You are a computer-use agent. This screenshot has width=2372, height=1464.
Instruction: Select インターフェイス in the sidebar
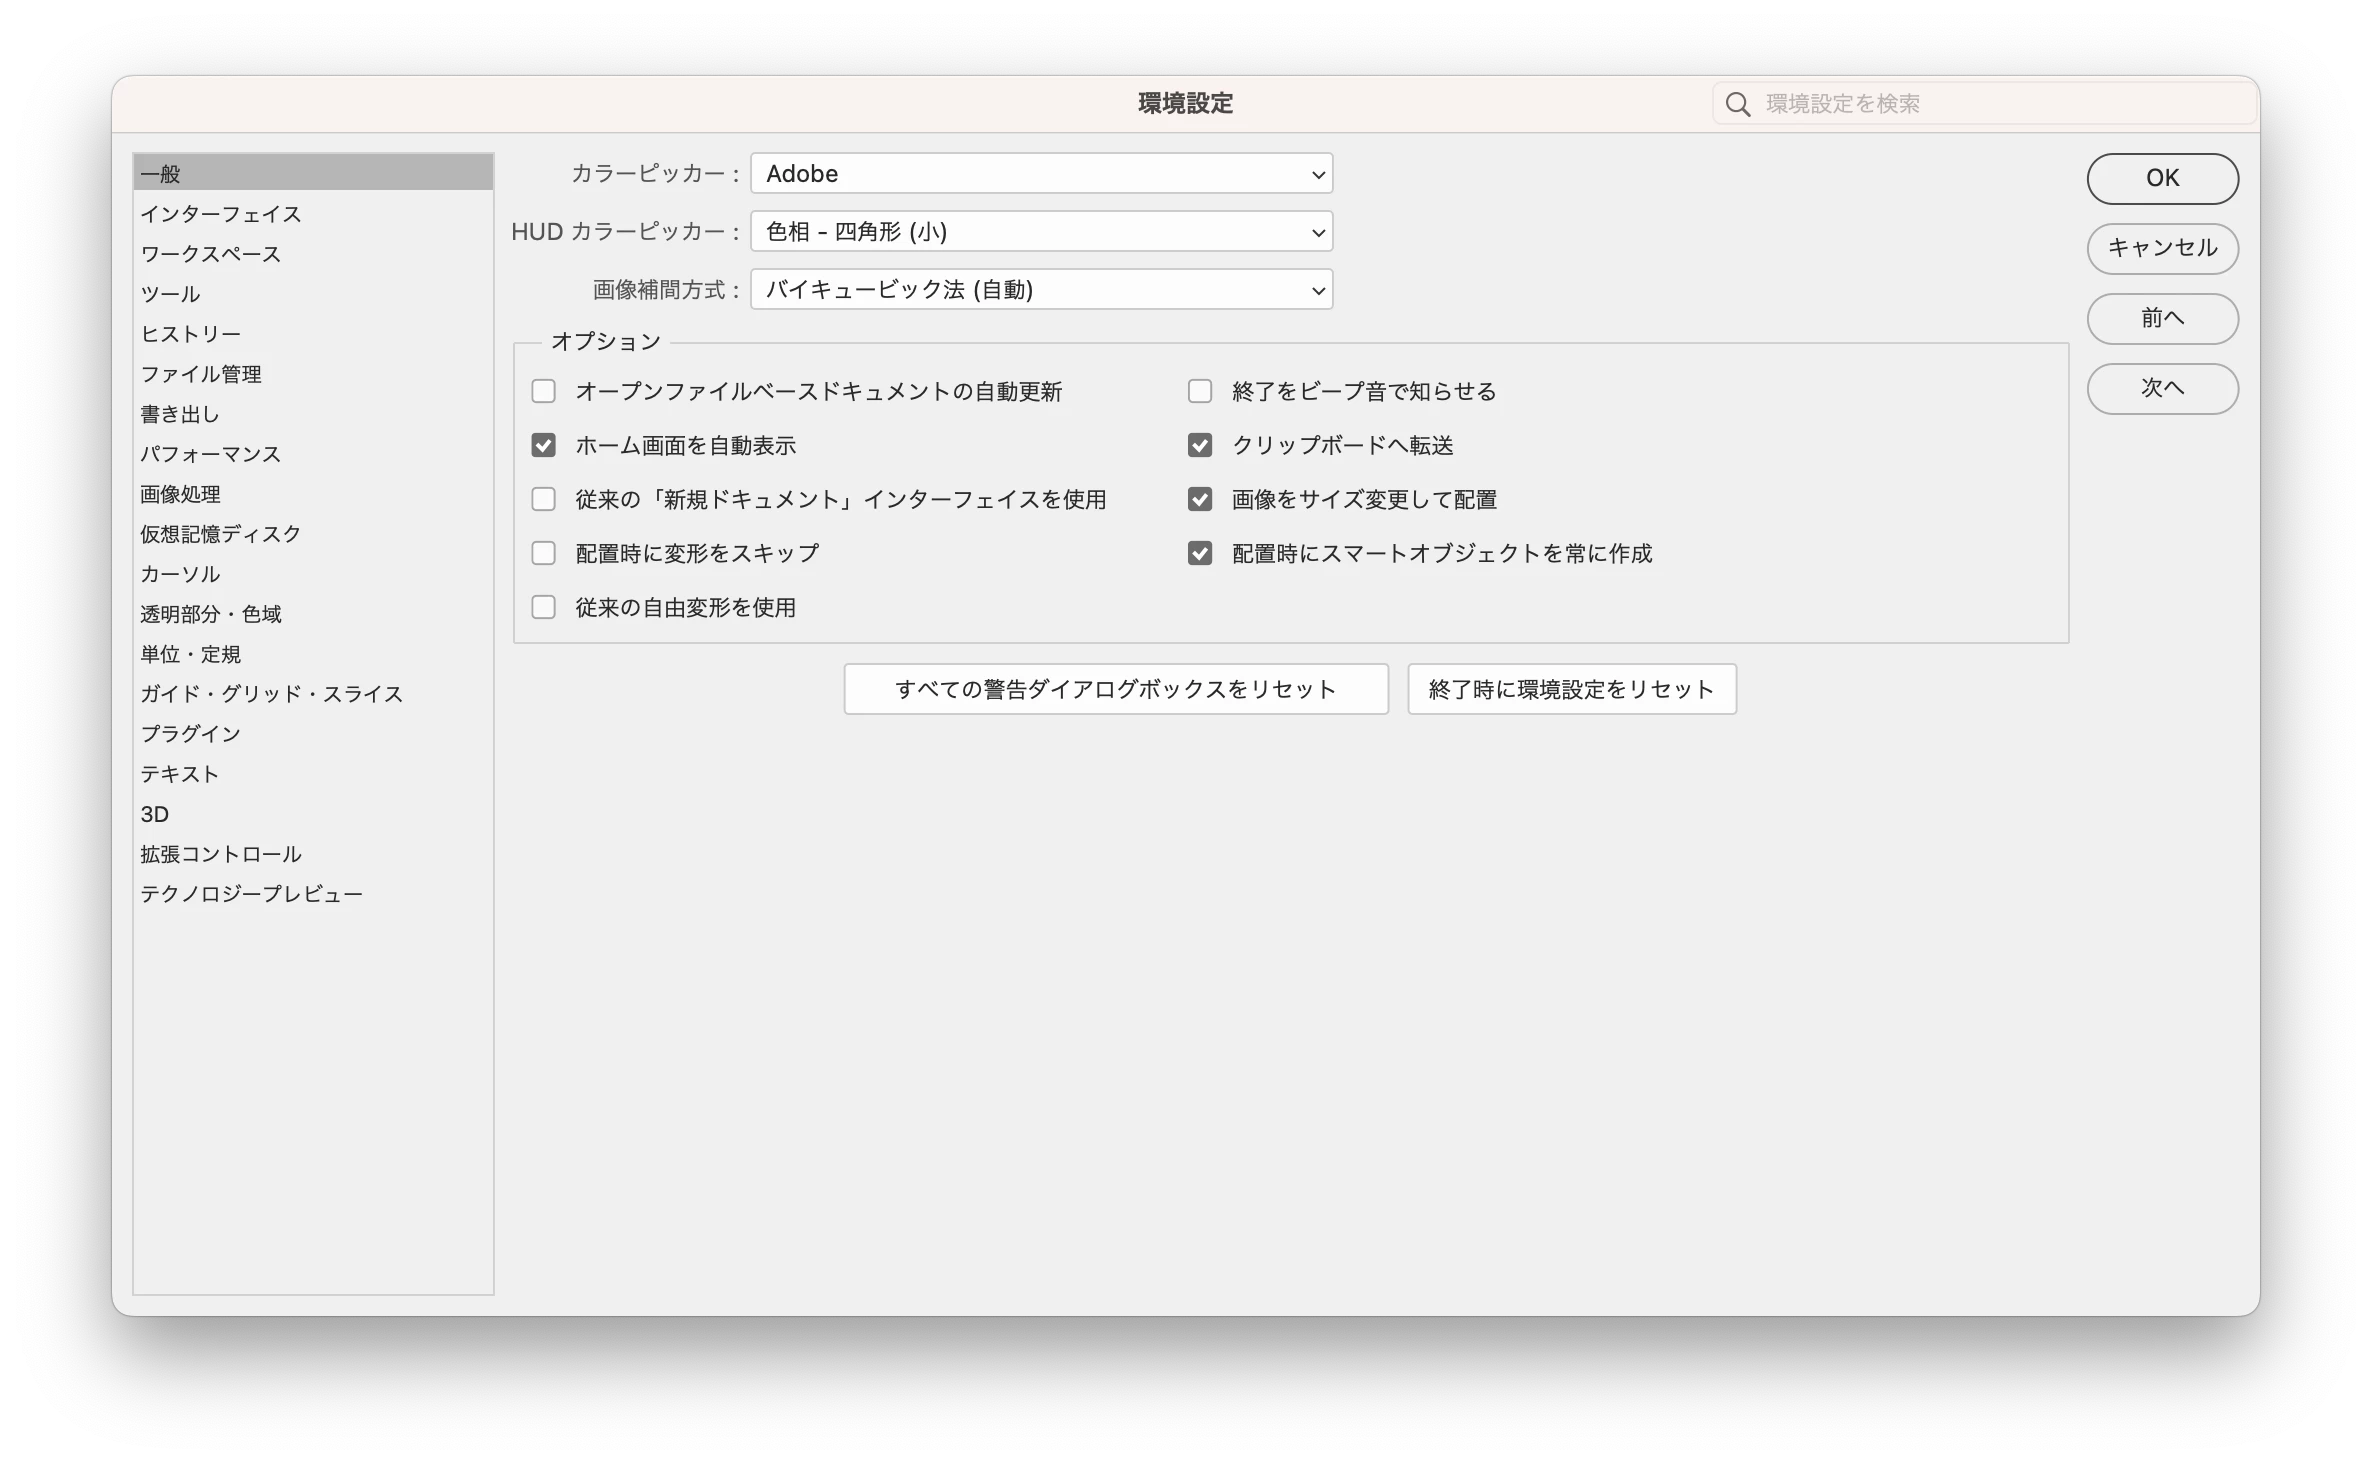pos(221,214)
